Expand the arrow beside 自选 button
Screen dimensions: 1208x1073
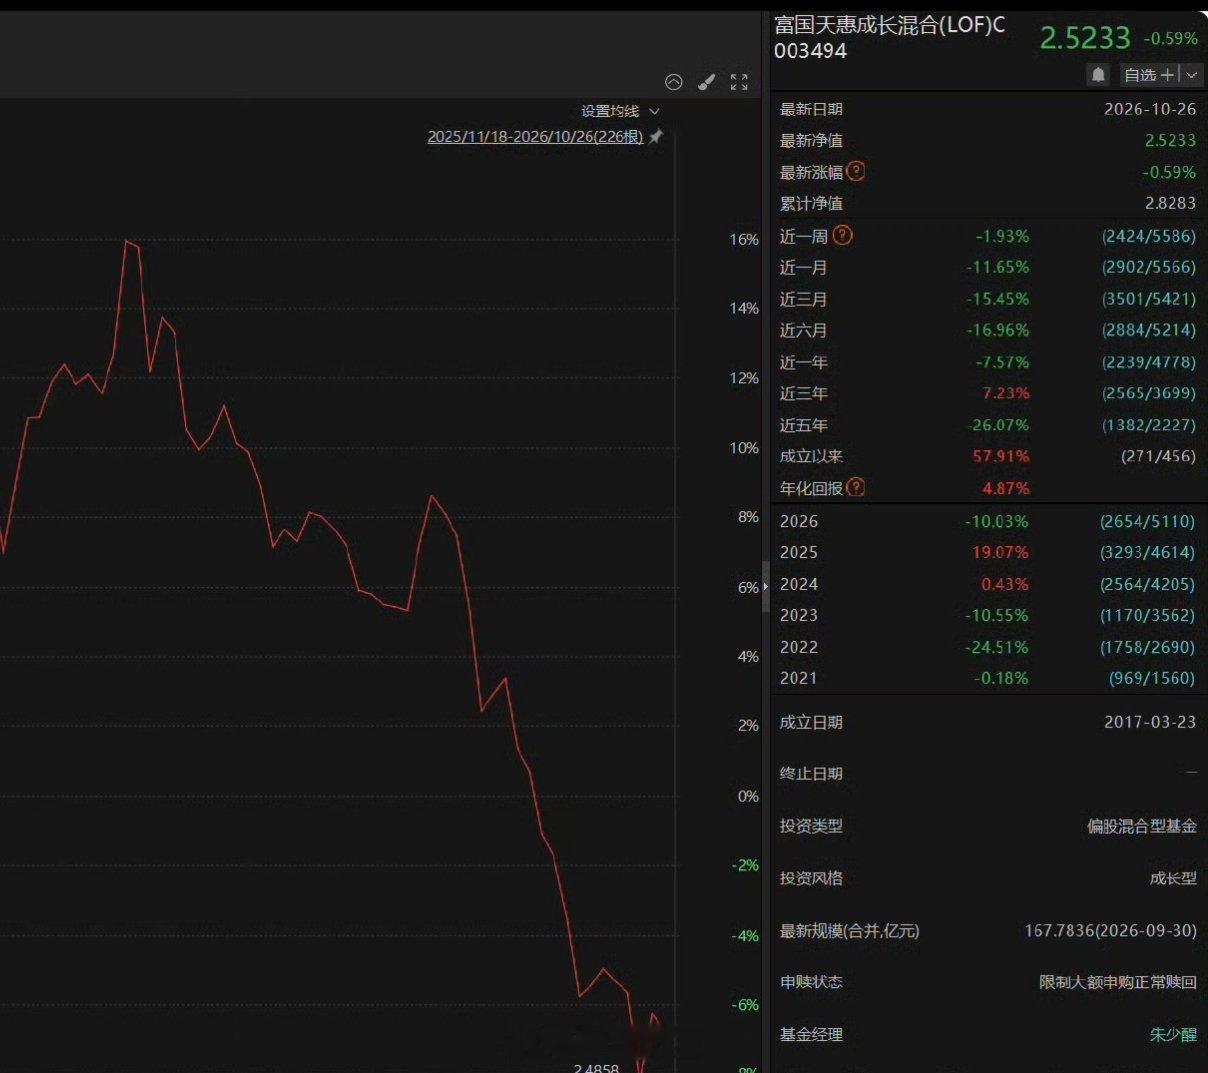pyautogui.click(x=1192, y=75)
